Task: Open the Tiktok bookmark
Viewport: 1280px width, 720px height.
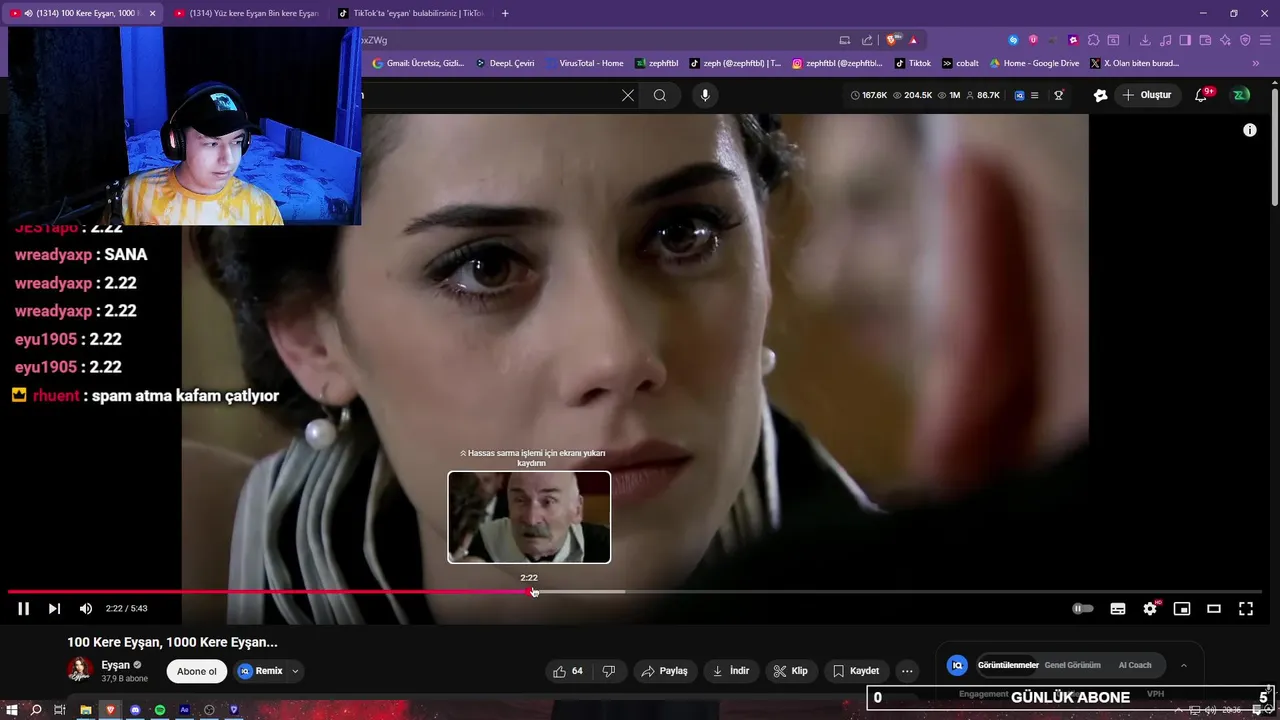Action: (913, 63)
